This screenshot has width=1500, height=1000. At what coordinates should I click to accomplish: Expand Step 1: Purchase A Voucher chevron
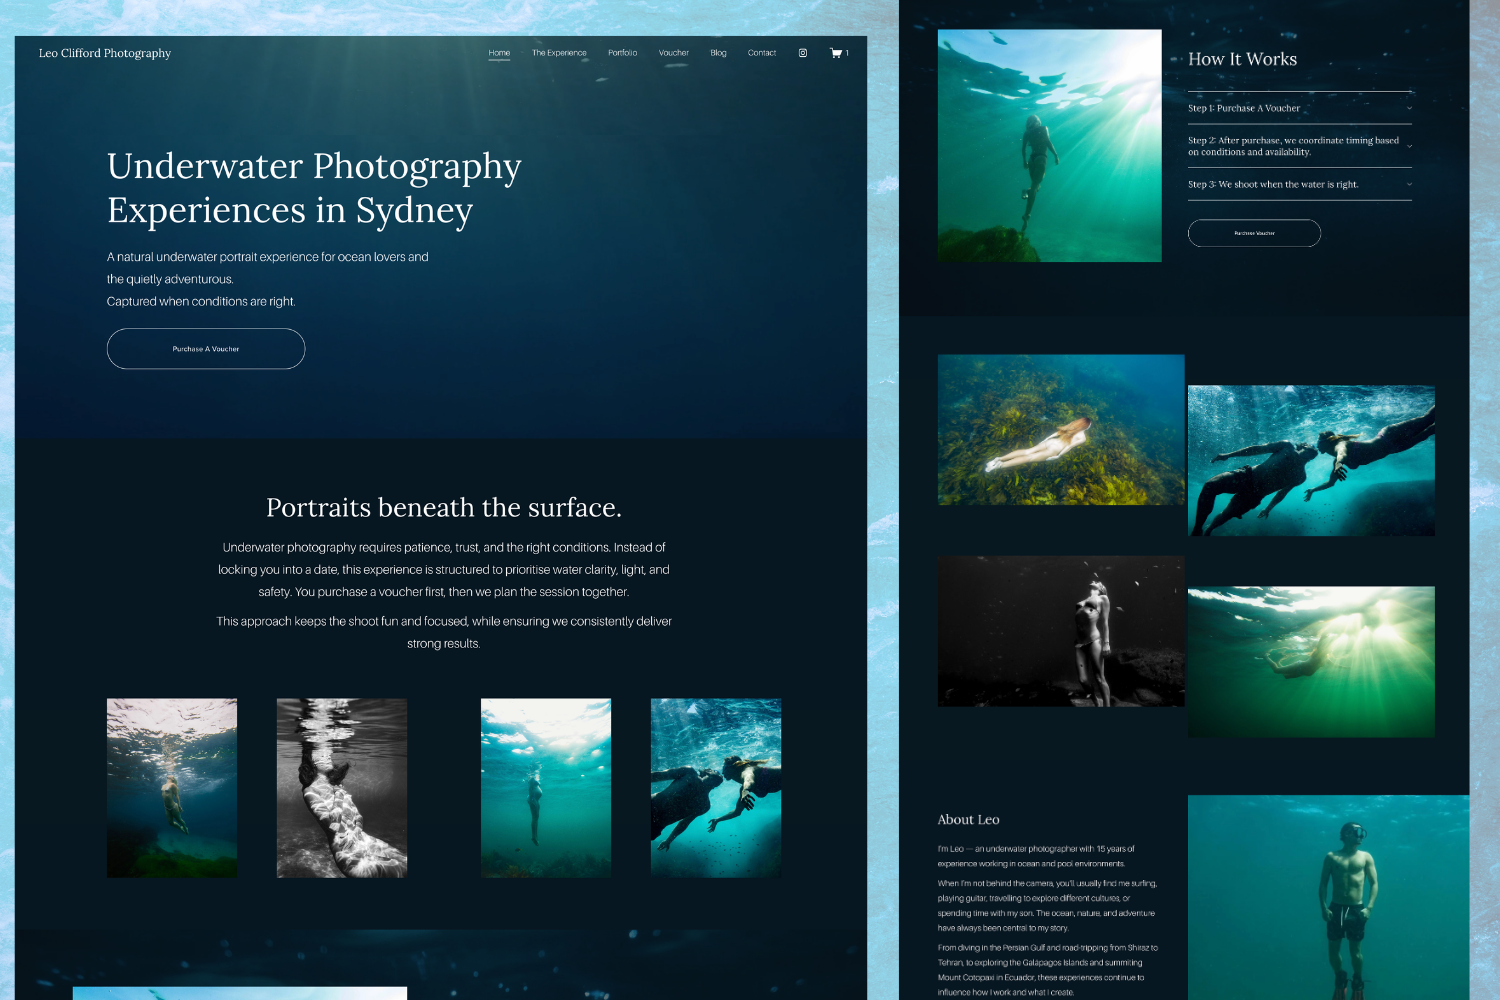1409,108
